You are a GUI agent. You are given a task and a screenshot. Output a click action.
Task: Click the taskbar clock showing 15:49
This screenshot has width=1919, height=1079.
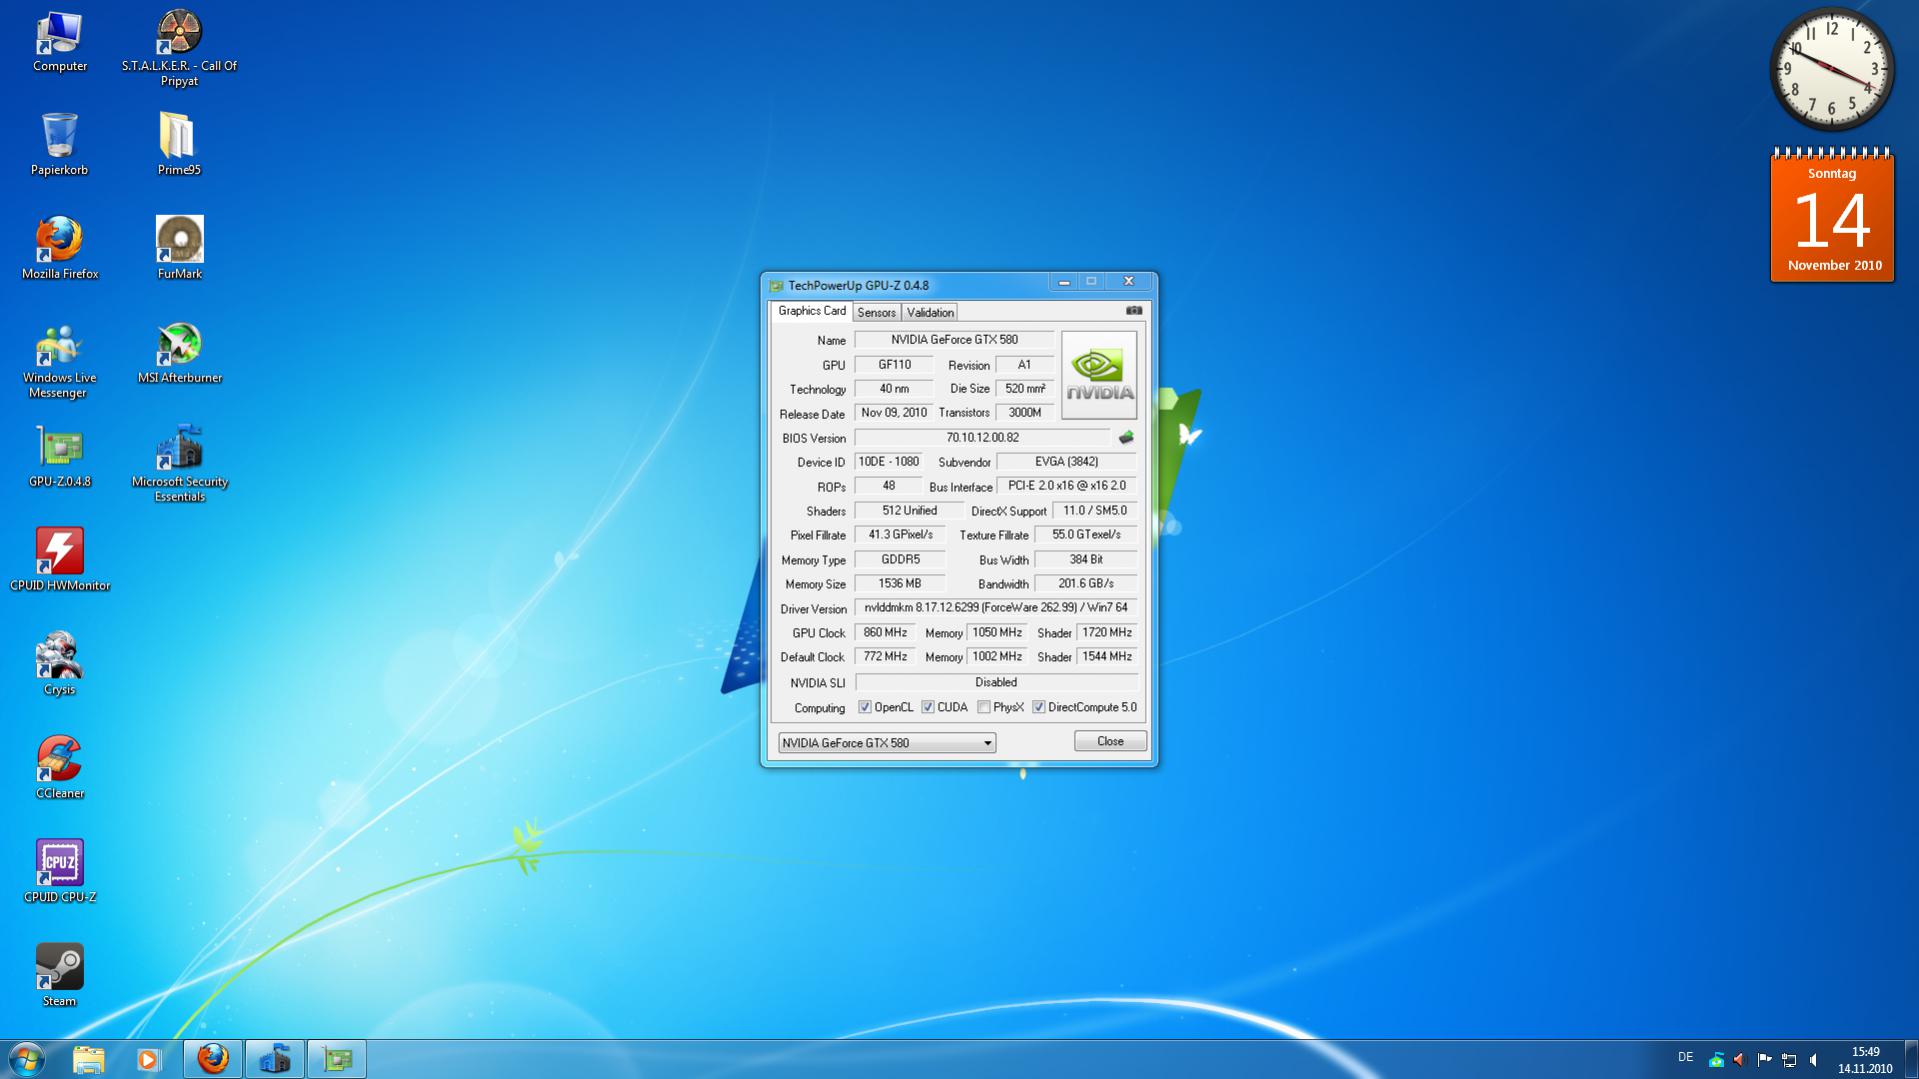click(1865, 1060)
